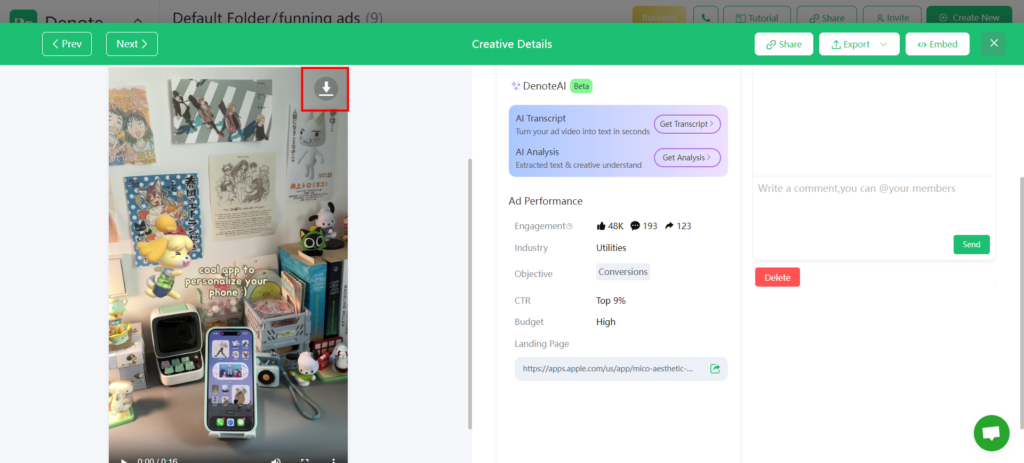Click the page scrollbar at far right
The height and width of the screenshot is (463, 1024).
(x=1021, y=302)
